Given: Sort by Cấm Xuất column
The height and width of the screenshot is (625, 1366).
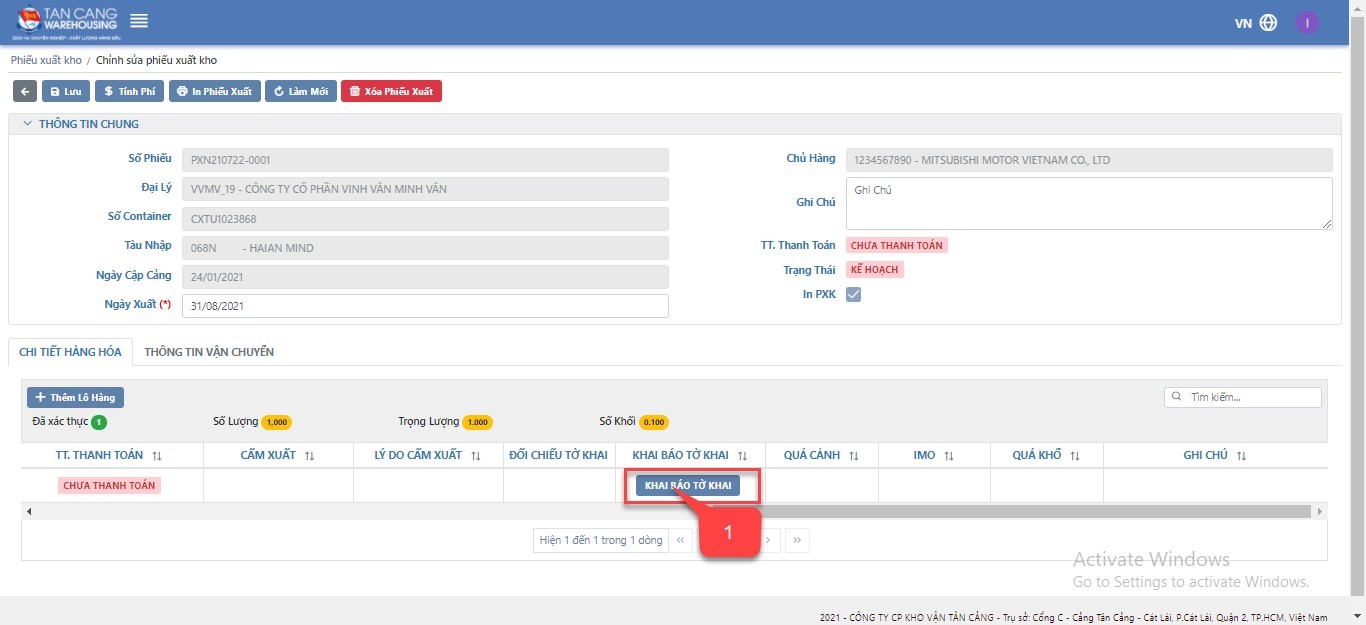Looking at the screenshot, I should pyautogui.click(x=309, y=456).
